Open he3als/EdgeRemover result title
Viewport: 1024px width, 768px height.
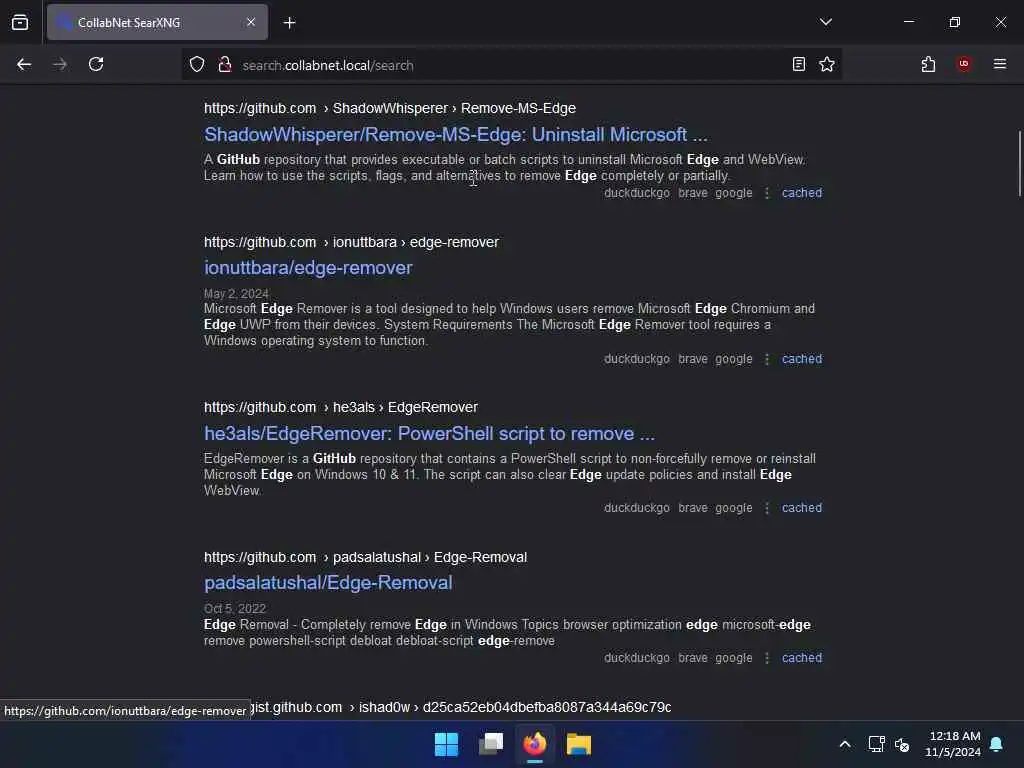(x=429, y=434)
